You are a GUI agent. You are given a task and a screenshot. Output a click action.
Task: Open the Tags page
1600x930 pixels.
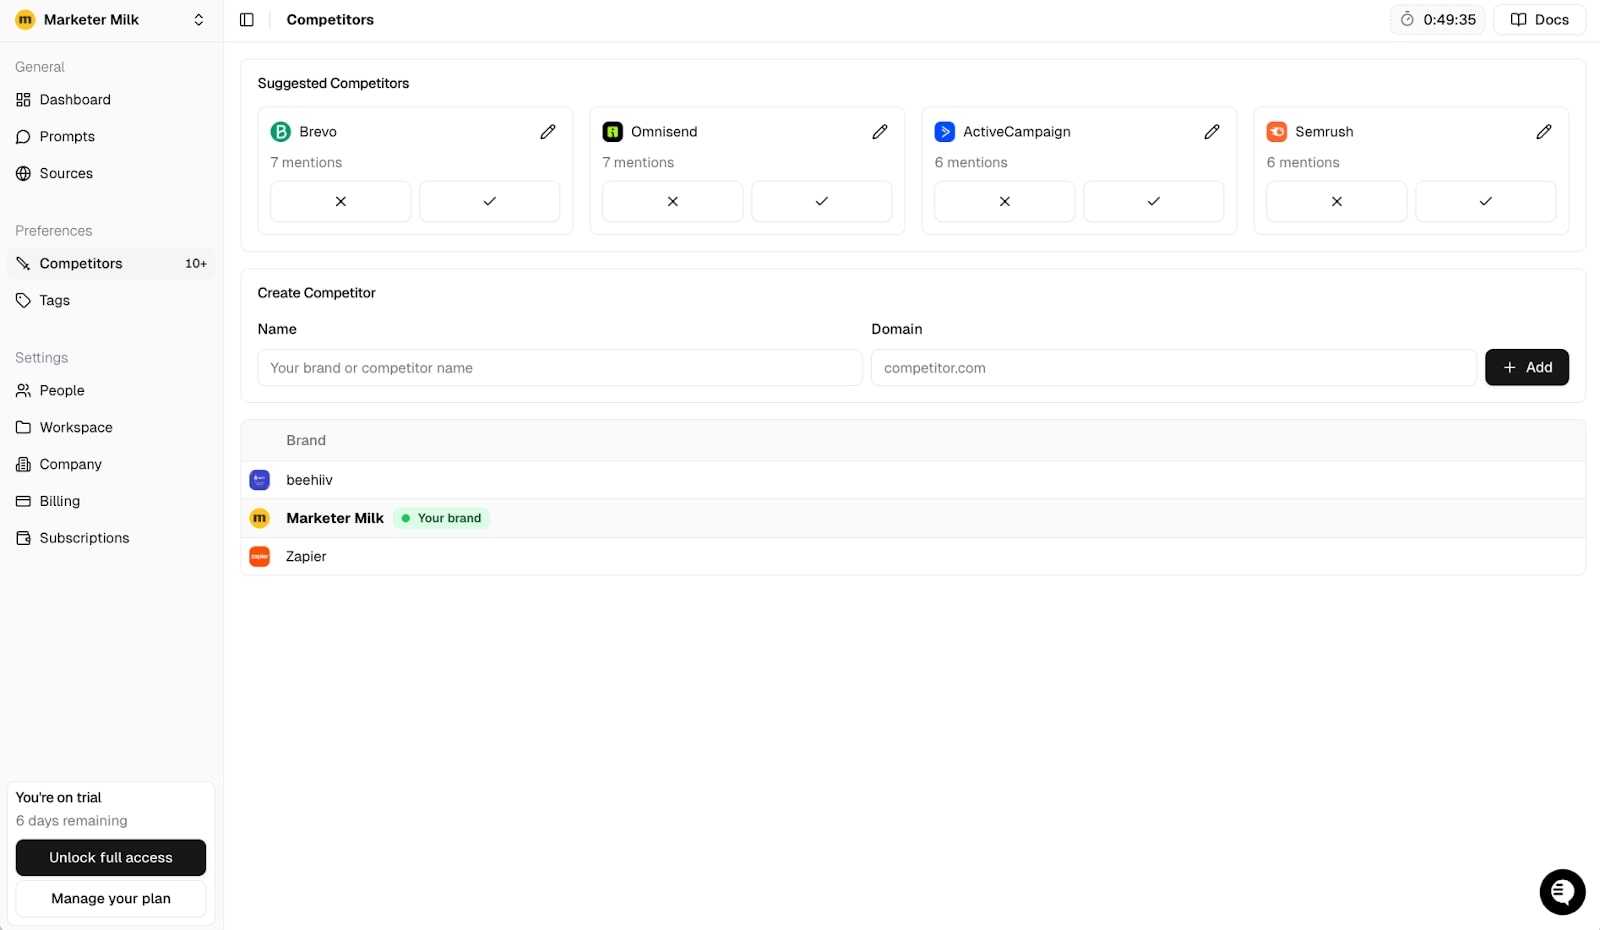click(x=111, y=301)
